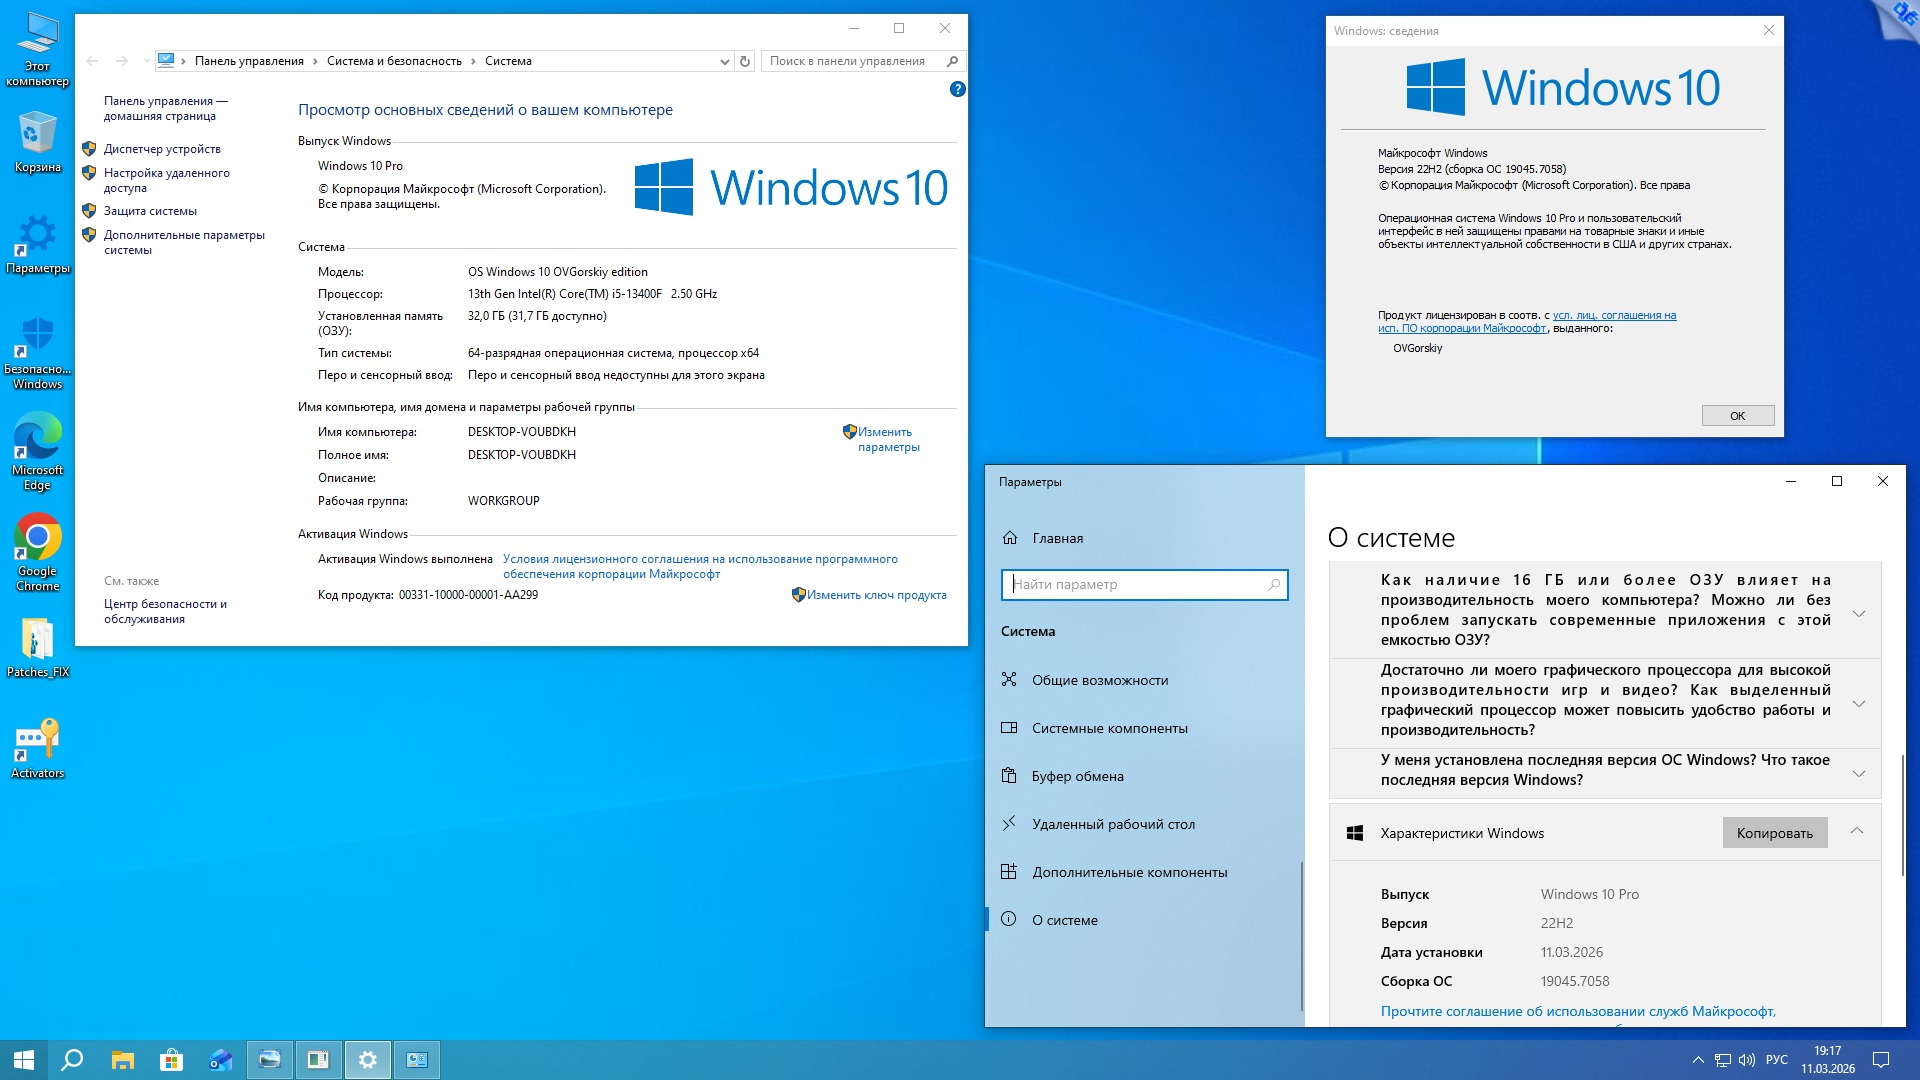Click Изменить ключ продукта link
This screenshot has height=1080, width=1920.
coord(876,595)
